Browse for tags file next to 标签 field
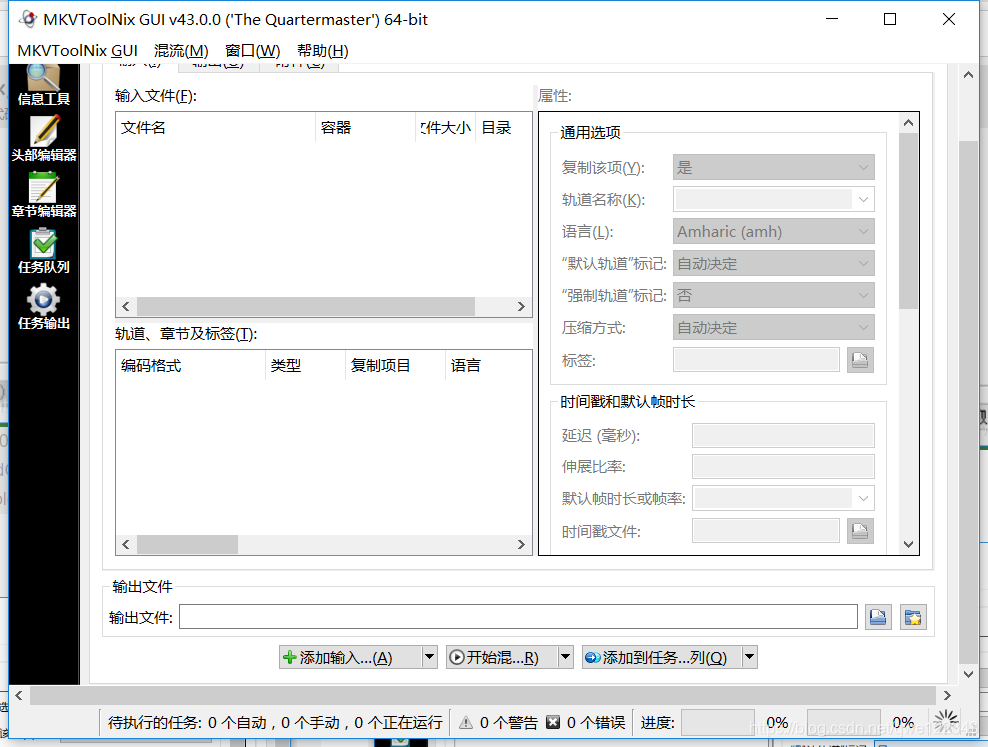 tap(860, 360)
